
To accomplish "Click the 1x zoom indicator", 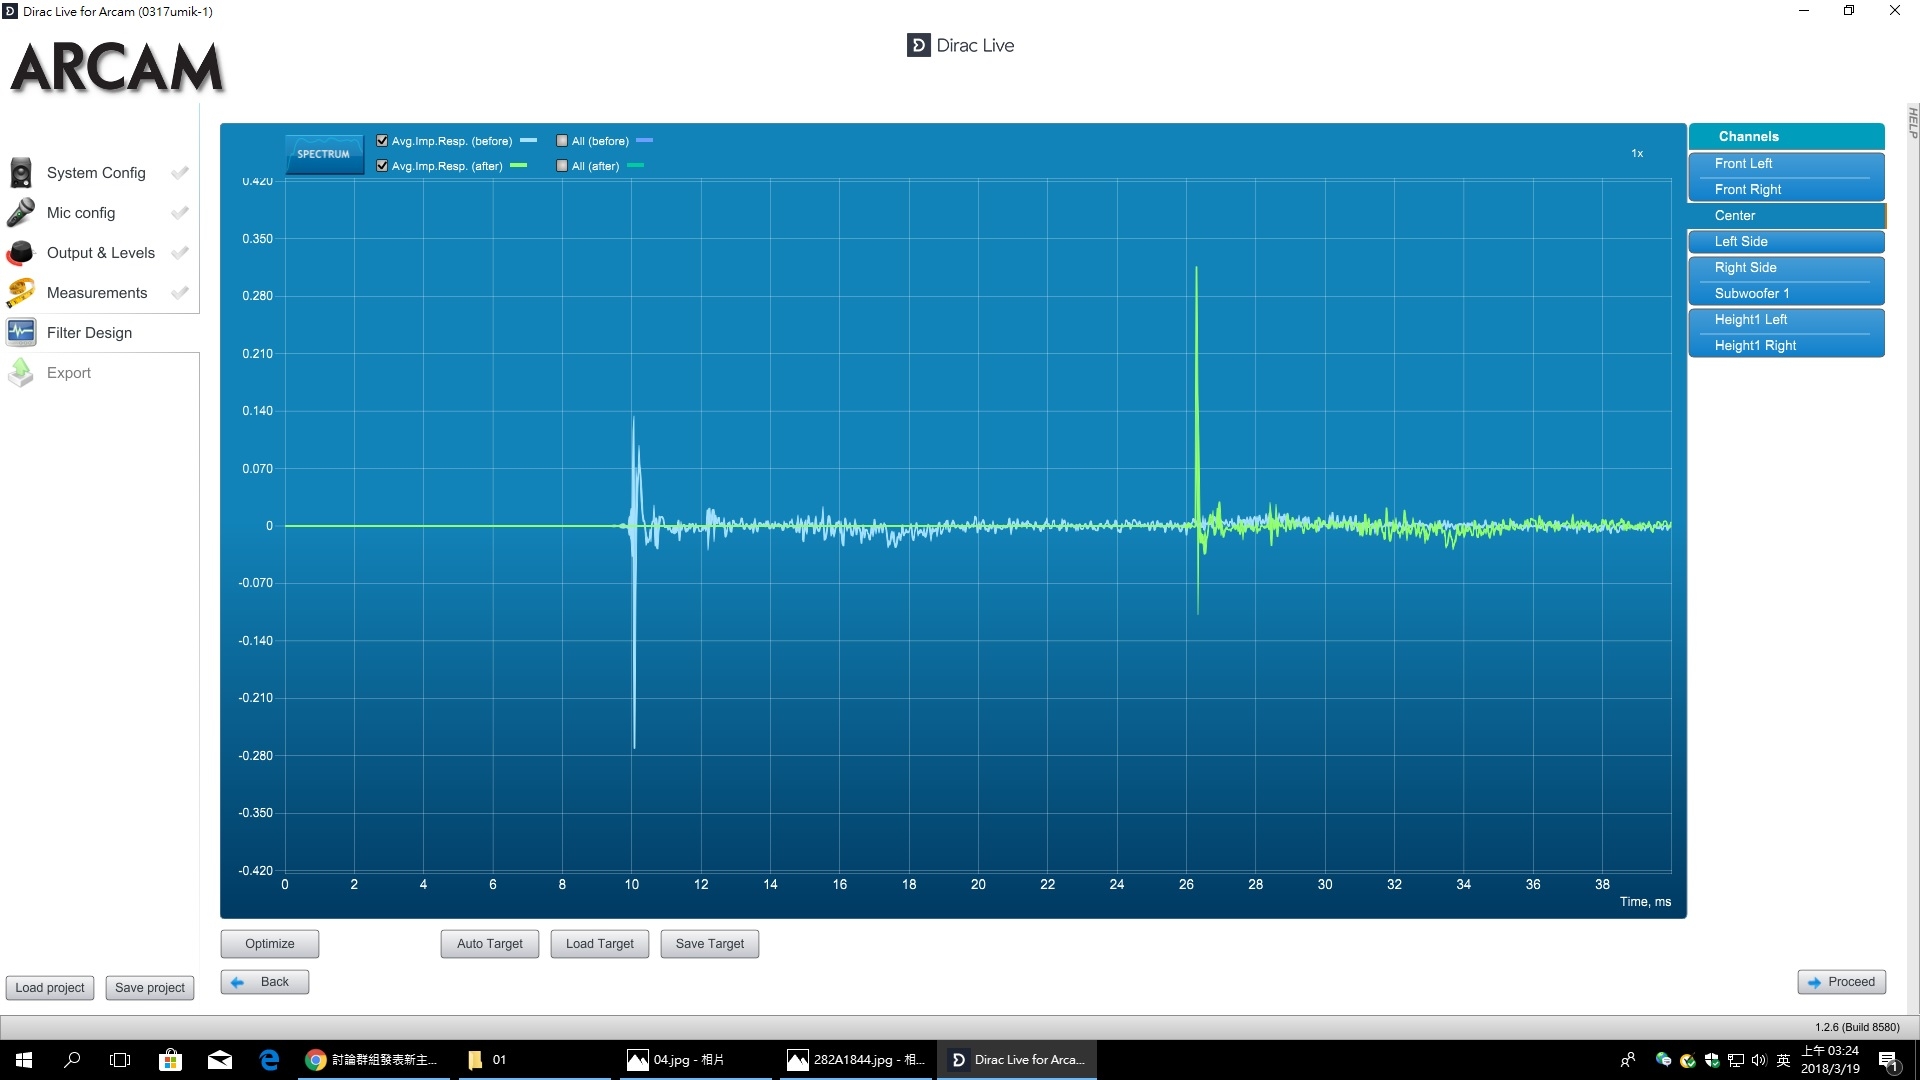I will tap(1637, 154).
